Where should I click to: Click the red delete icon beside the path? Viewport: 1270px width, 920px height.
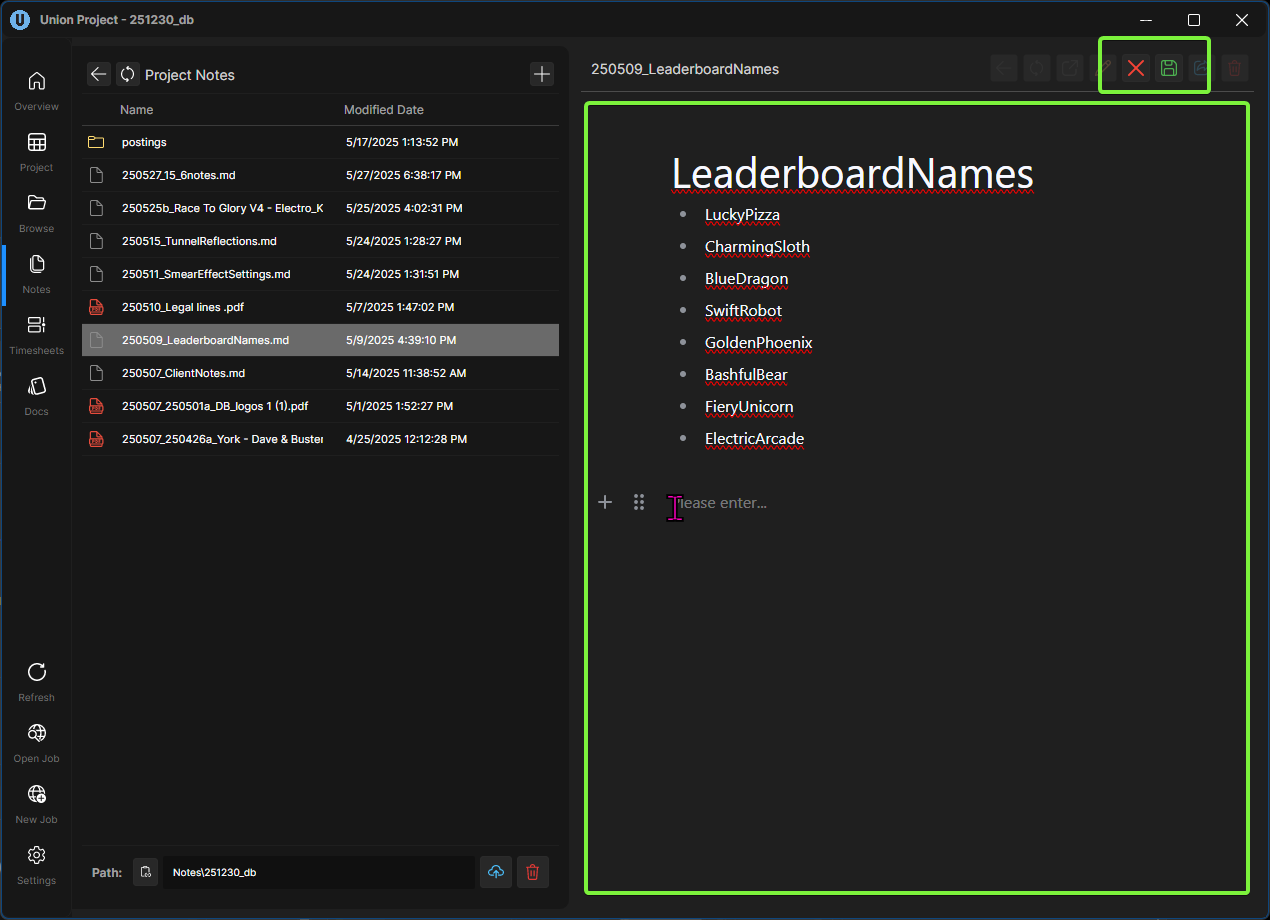tap(532, 872)
